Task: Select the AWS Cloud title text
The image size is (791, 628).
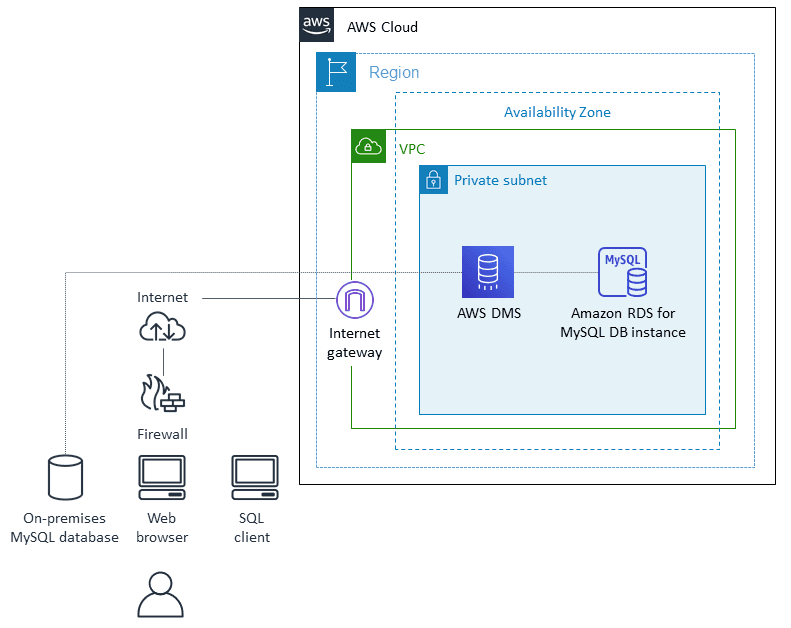Action: coord(382,27)
